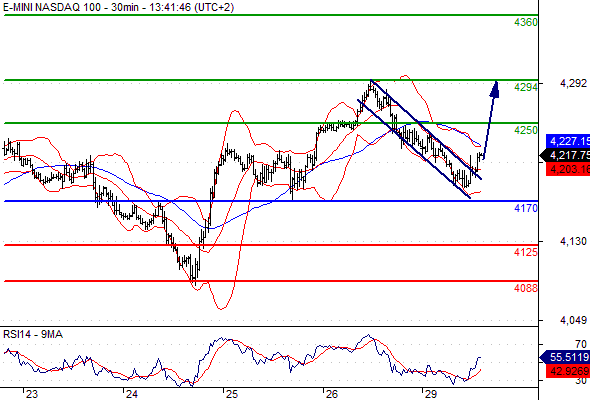Click the 4360 resistance level label
This screenshot has width=590, height=400.
(x=526, y=23)
